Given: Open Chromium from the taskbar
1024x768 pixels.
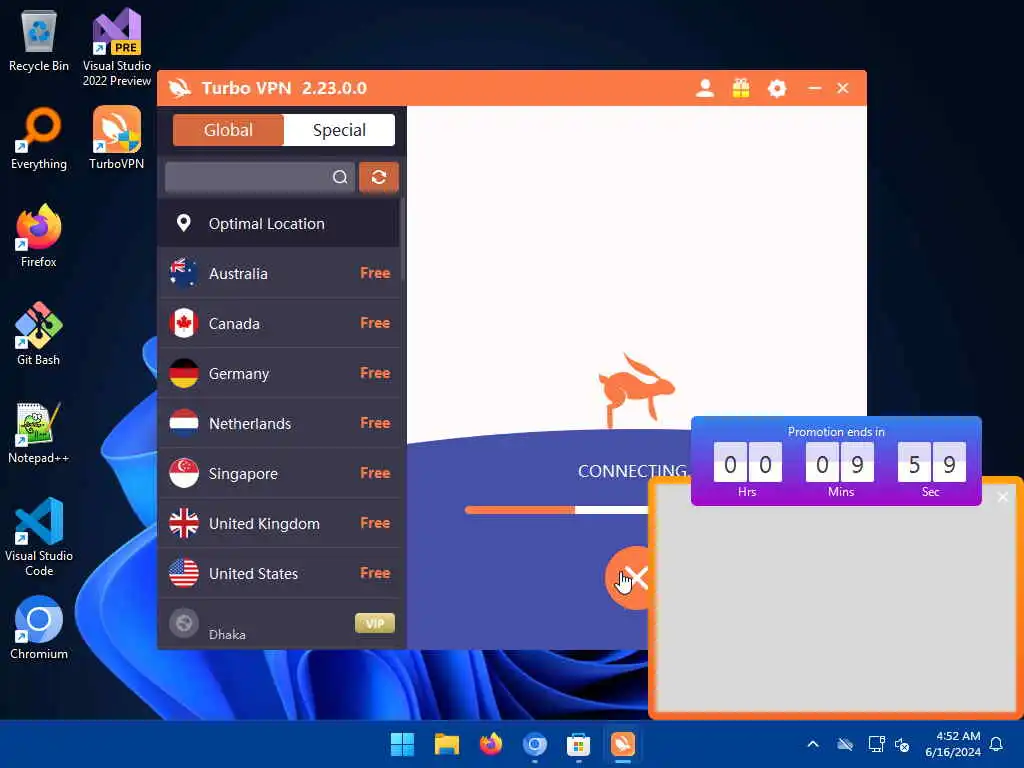Looking at the screenshot, I should pos(535,744).
